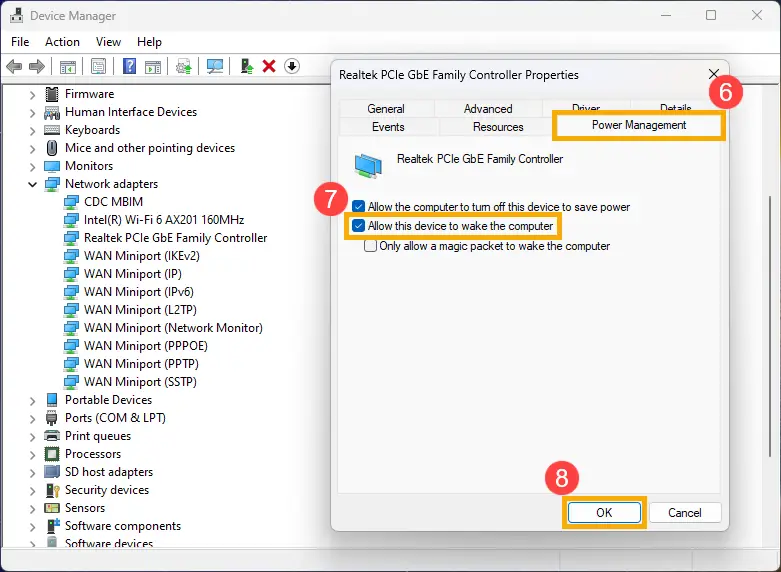781x572 pixels.
Task: Expand the Processors category arrow
Action: point(32,454)
